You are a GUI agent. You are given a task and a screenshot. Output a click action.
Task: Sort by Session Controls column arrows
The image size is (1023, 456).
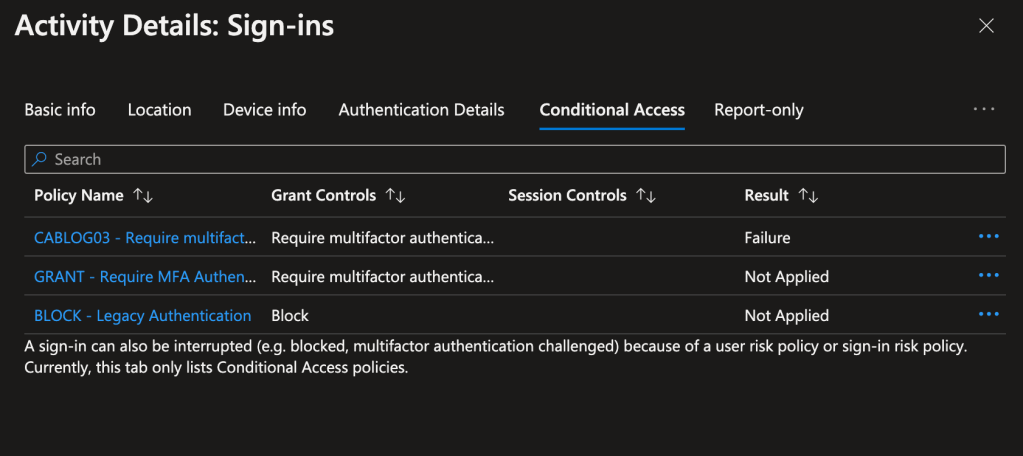(646, 196)
